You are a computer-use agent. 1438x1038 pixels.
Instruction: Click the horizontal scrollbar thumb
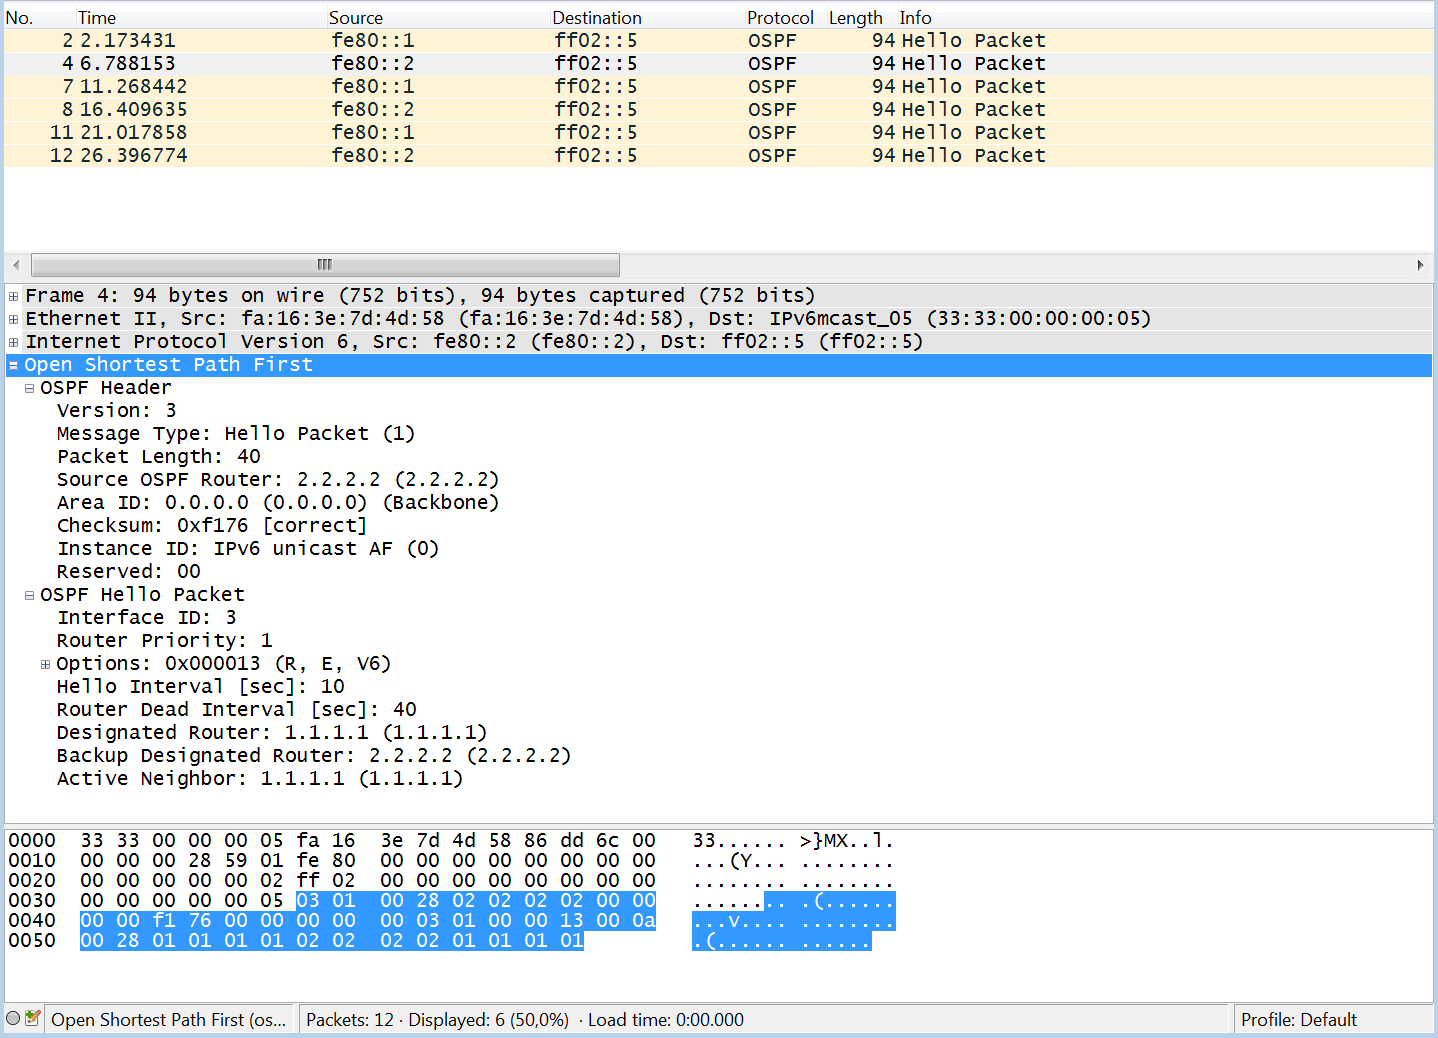pos(325,265)
